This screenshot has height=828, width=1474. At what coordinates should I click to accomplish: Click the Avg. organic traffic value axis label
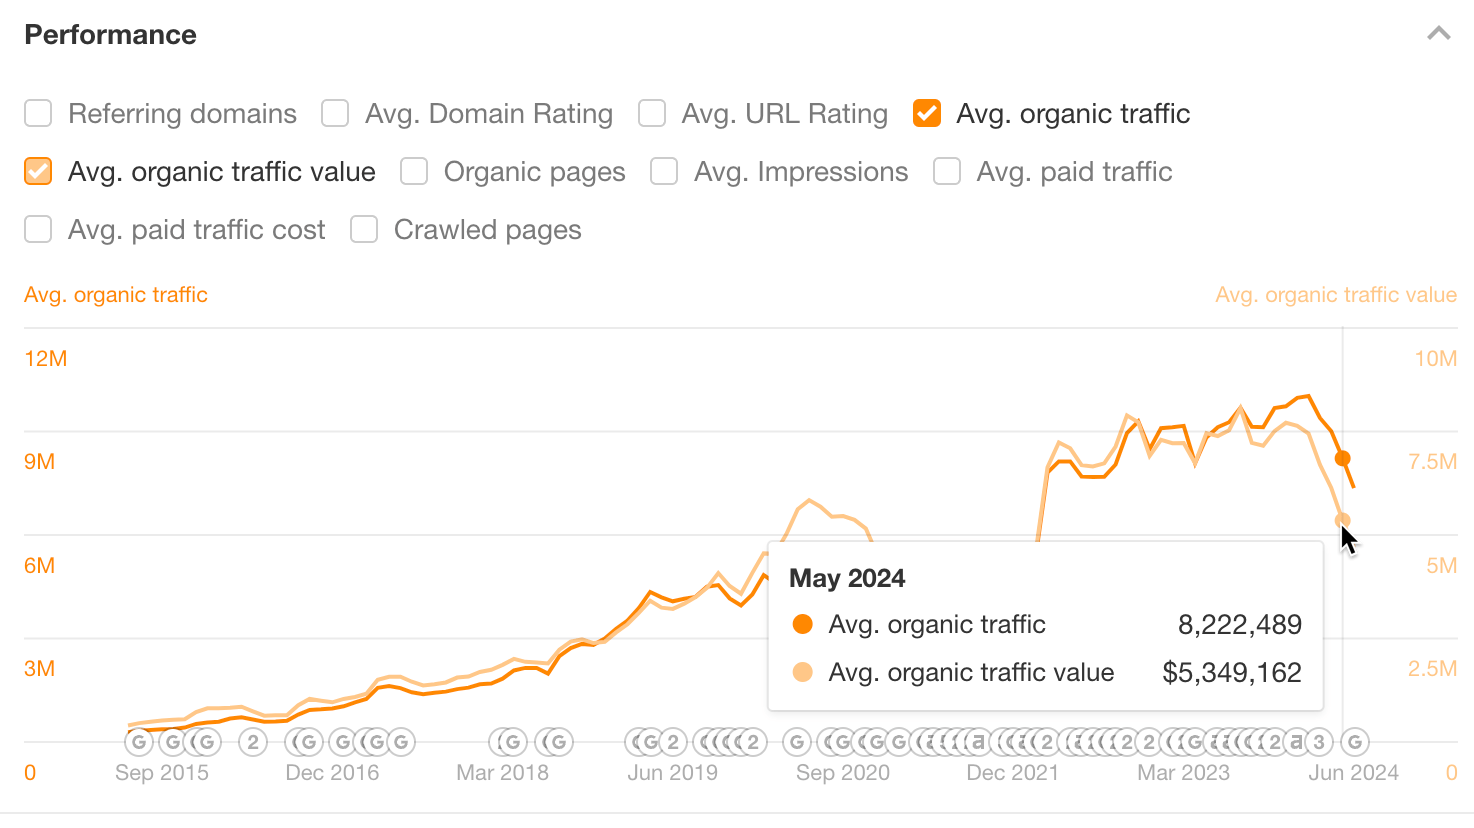pos(1336,294)
